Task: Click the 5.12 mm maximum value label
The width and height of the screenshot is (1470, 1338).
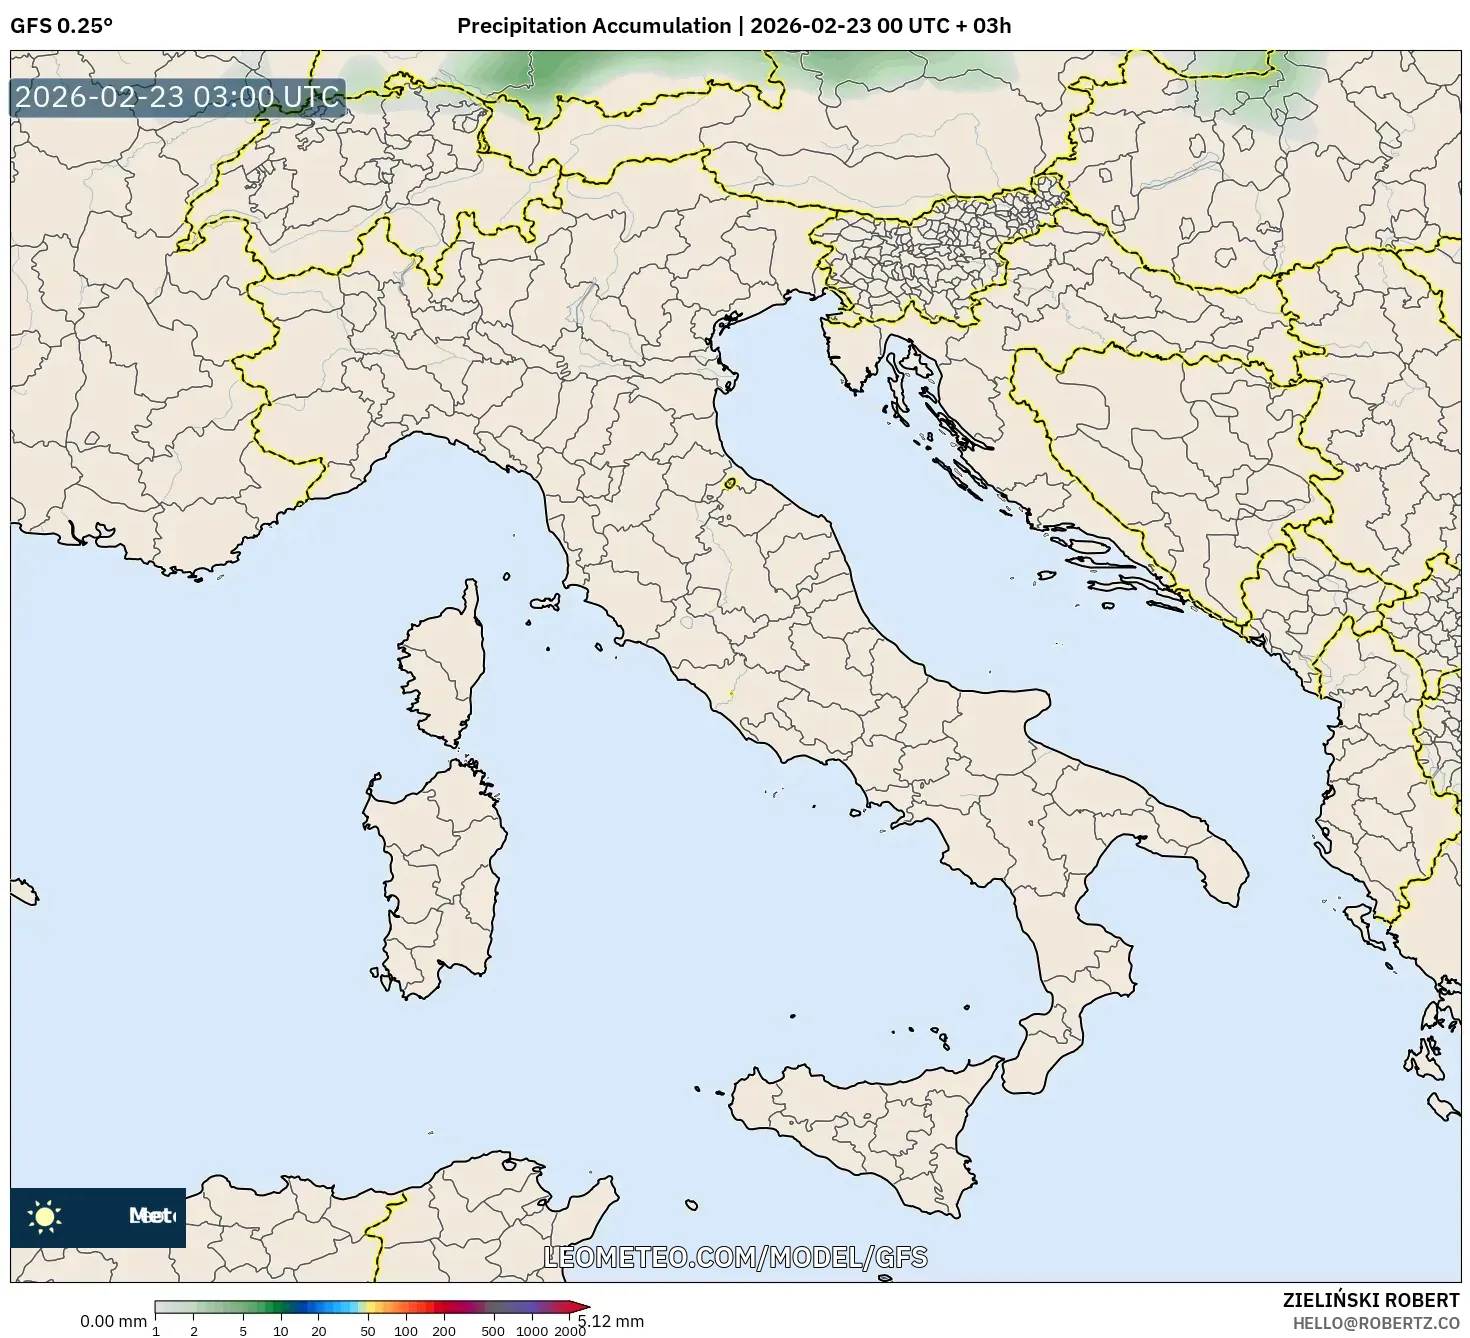Action: [x=611, y=1322]
